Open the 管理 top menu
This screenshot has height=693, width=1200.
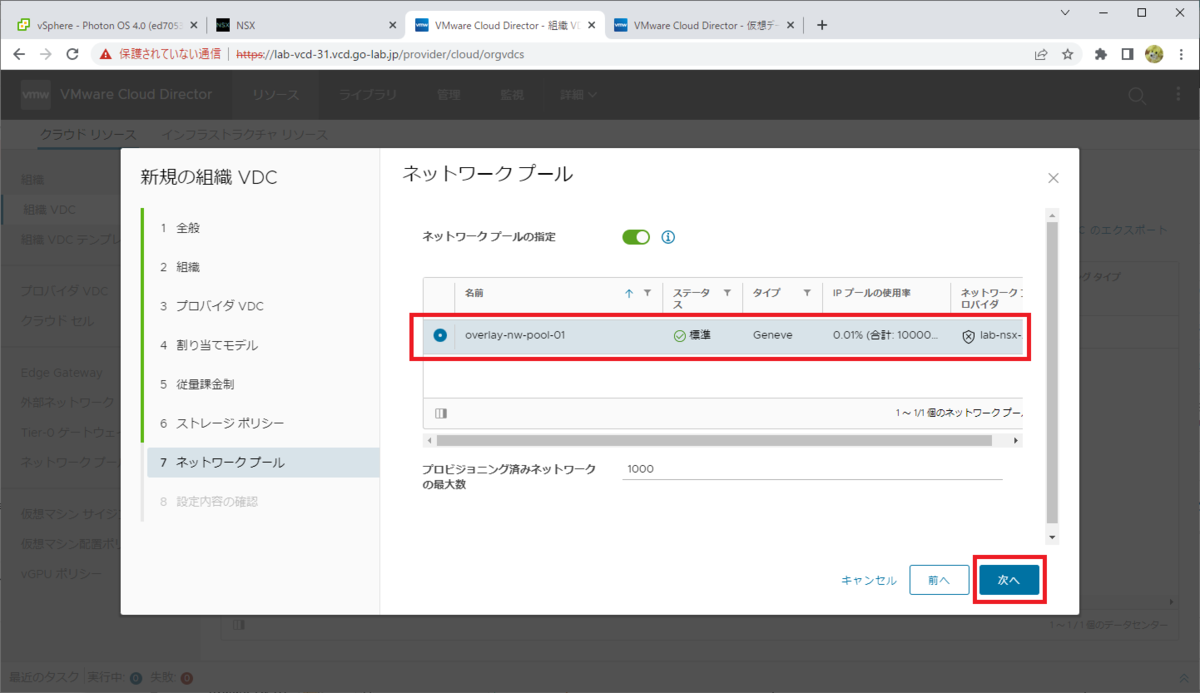coord(448,95)
